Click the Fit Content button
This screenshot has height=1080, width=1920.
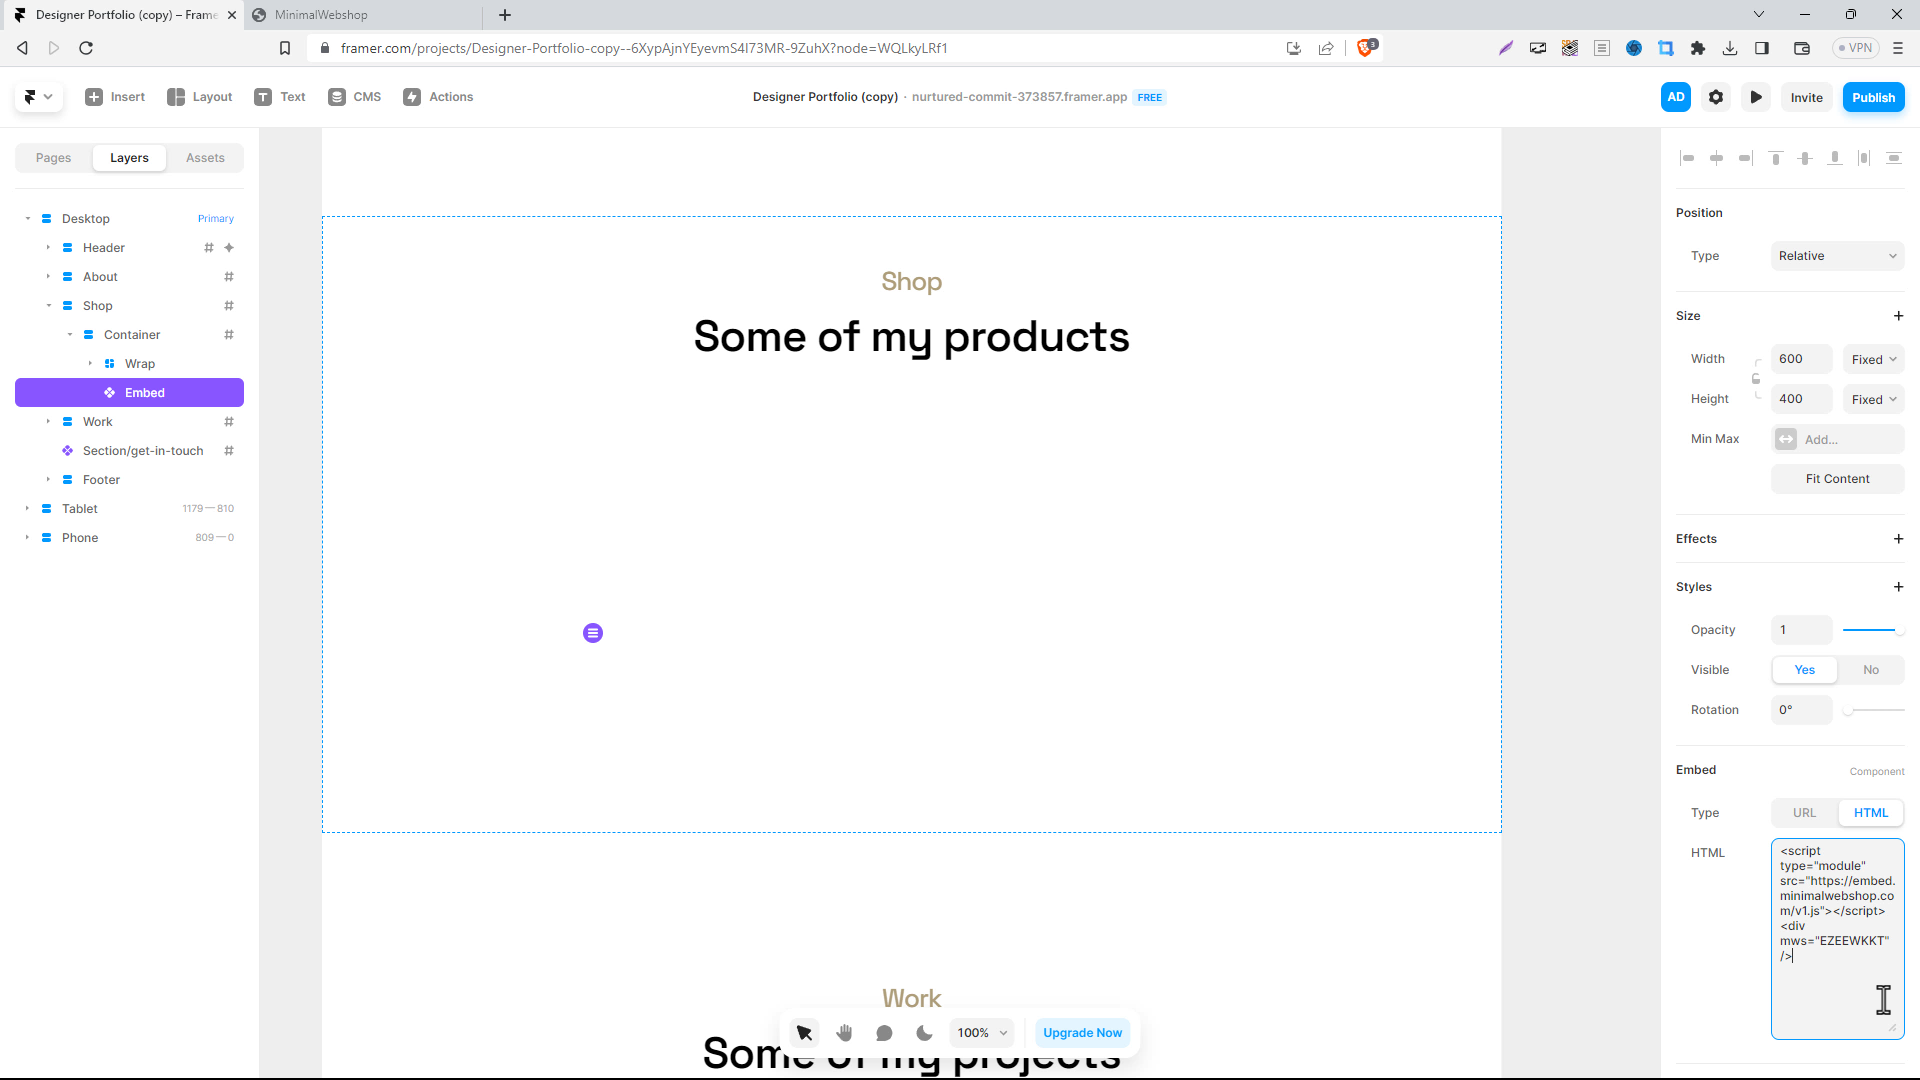tap(1837, 479)
